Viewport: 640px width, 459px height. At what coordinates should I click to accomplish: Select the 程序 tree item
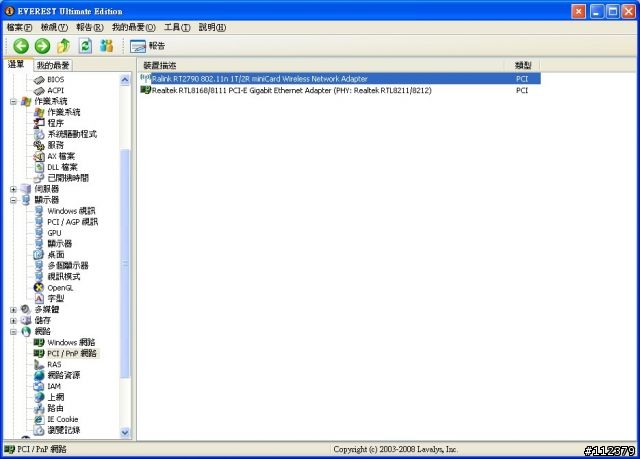pos(56,123)
